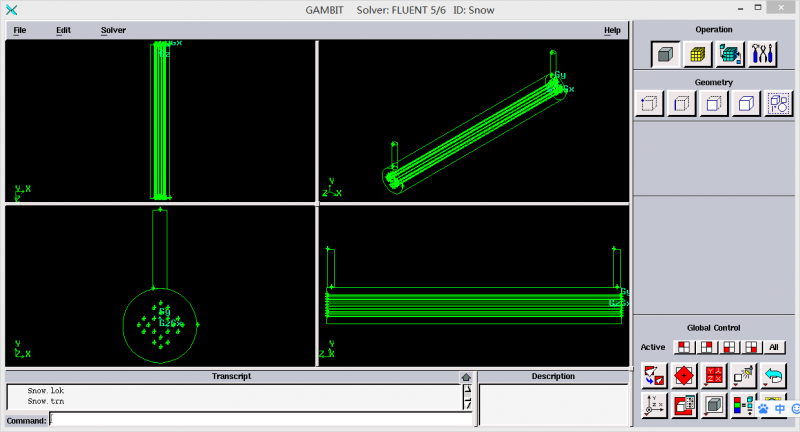Click the Baidu IME paw icon
Screen dimensions: 800x432
[x=763, y=409]
